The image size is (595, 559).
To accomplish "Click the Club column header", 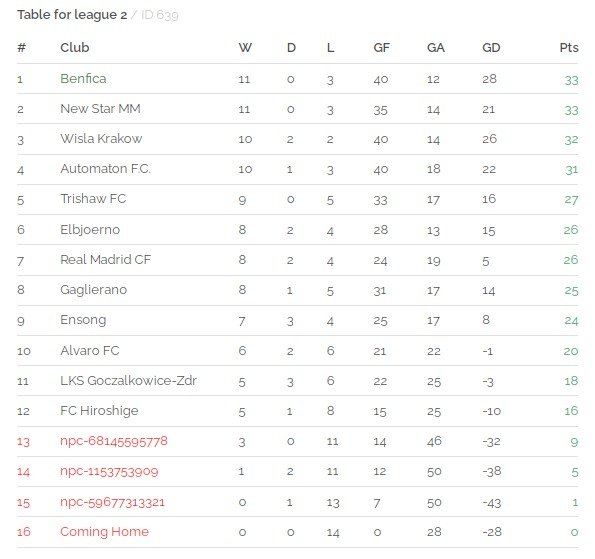I will pos(75,48).
